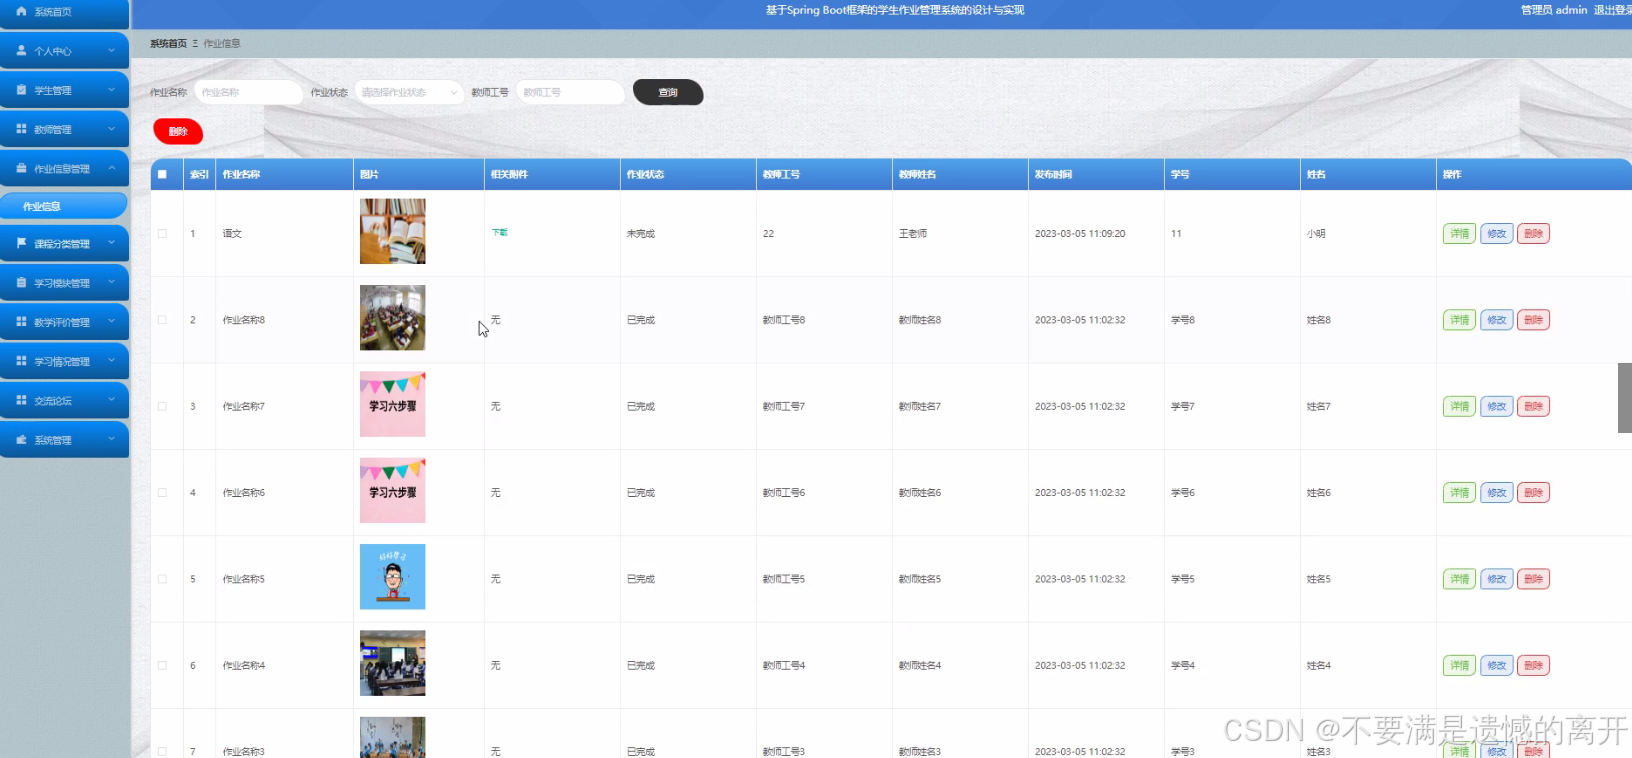The image size is (1632, 758).
Task: Collapse 作业信息管理 with its up chevron
Action: coord(111,168)
